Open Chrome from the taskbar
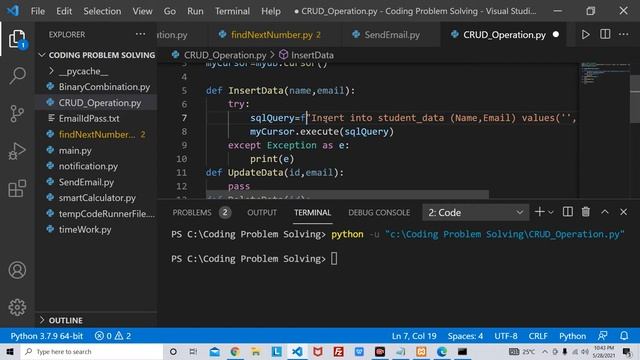 [235, 352]
